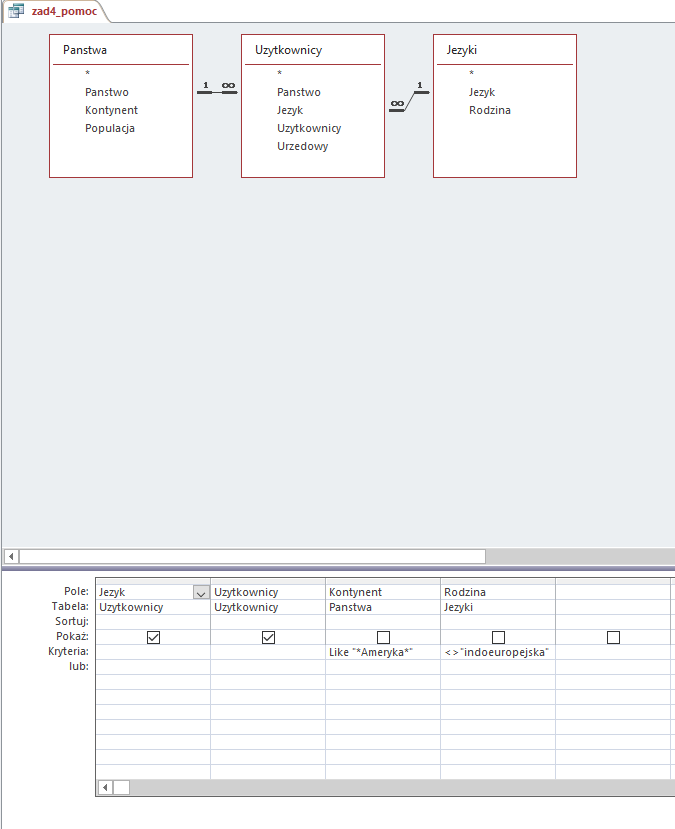This screenshot has width=675, height=829.
Task: Open the Jezyk field dropdown arrow
Action: click(x=201, y=593)
